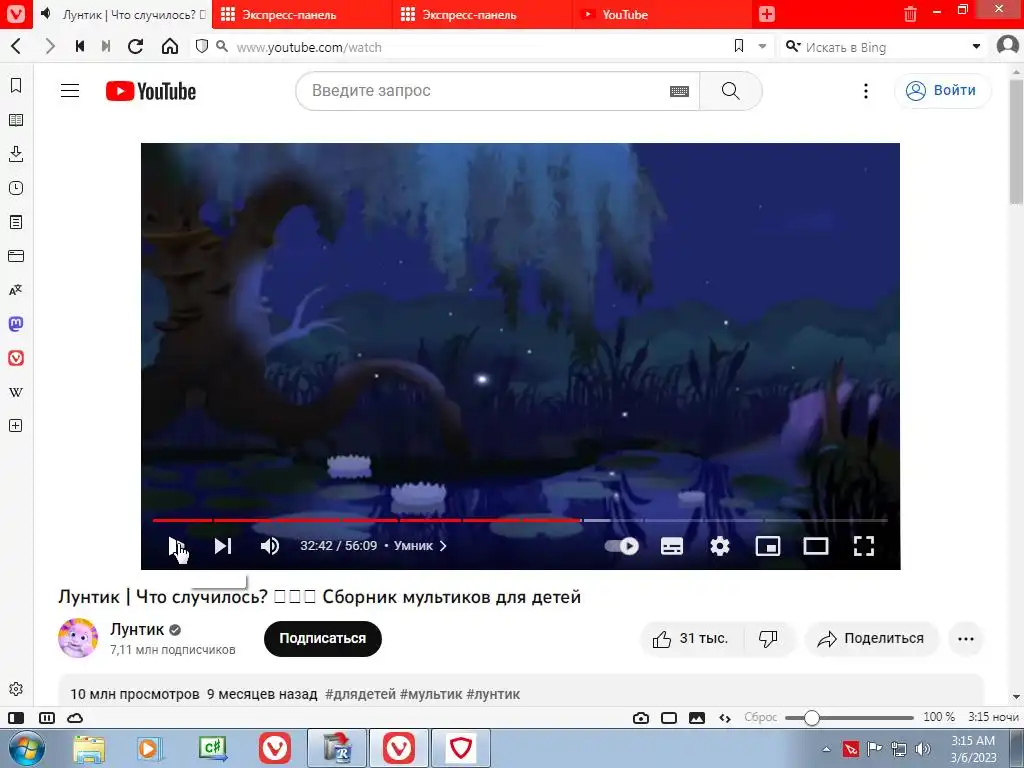The height and width of the screenshot is (768, 1024).
Task: Open the History panel in the sidebar
Action: pos(16,188)
